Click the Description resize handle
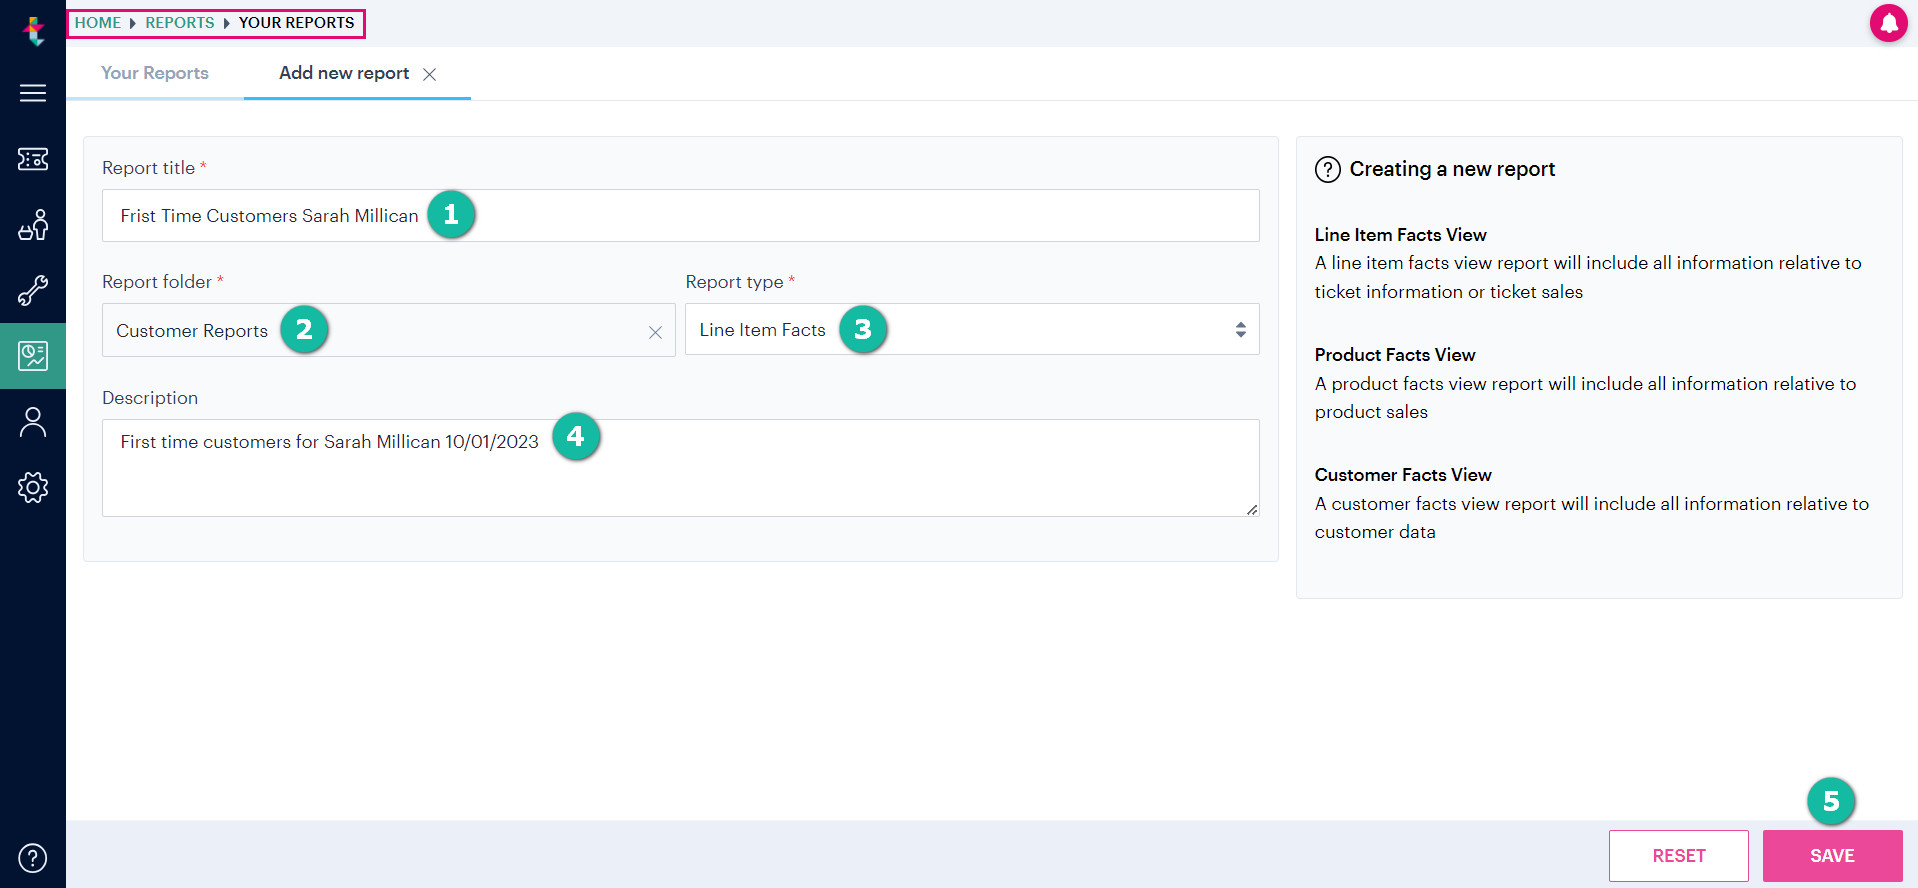 (1252, 509)
